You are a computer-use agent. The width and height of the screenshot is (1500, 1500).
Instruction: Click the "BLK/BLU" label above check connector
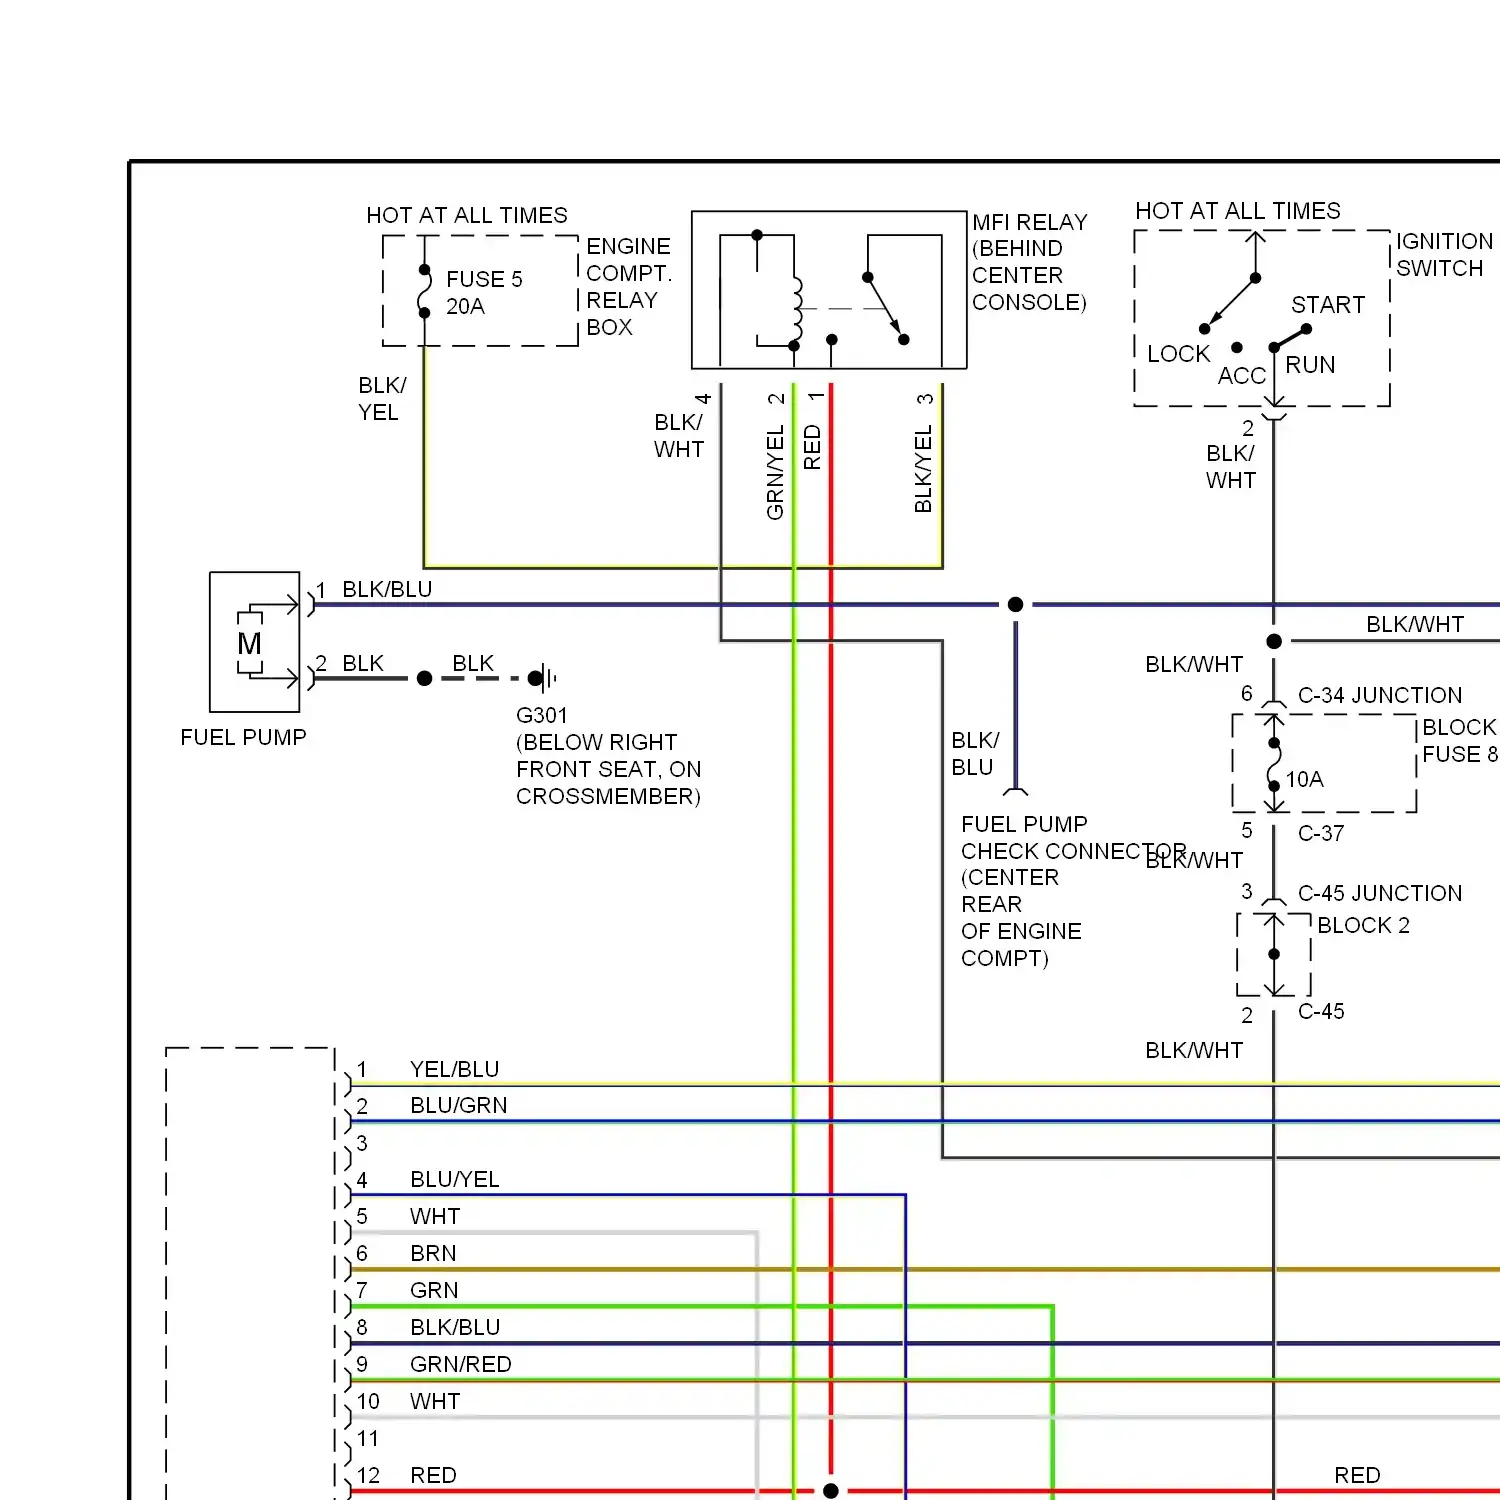pyautogui.click(x=975, y=754)
